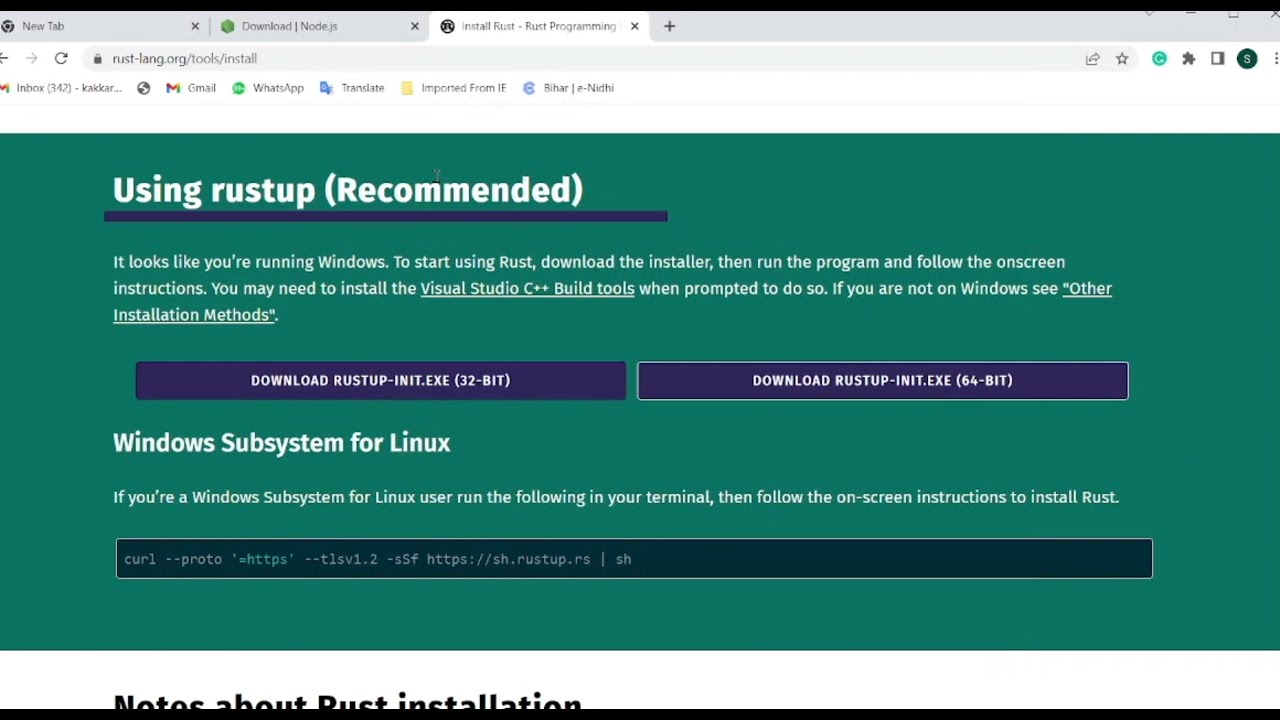Open the Extensions puzzle-piece menu
1280x720 pixels.
[1188, 59]
